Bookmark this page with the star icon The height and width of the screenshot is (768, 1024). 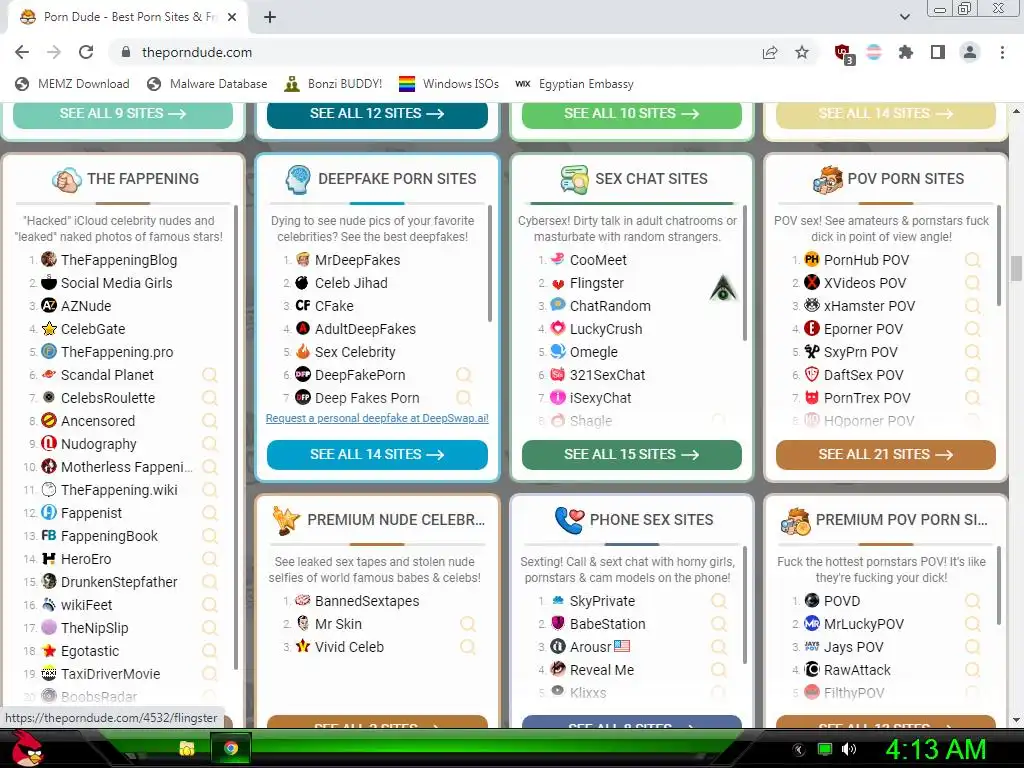click(802, 52)
